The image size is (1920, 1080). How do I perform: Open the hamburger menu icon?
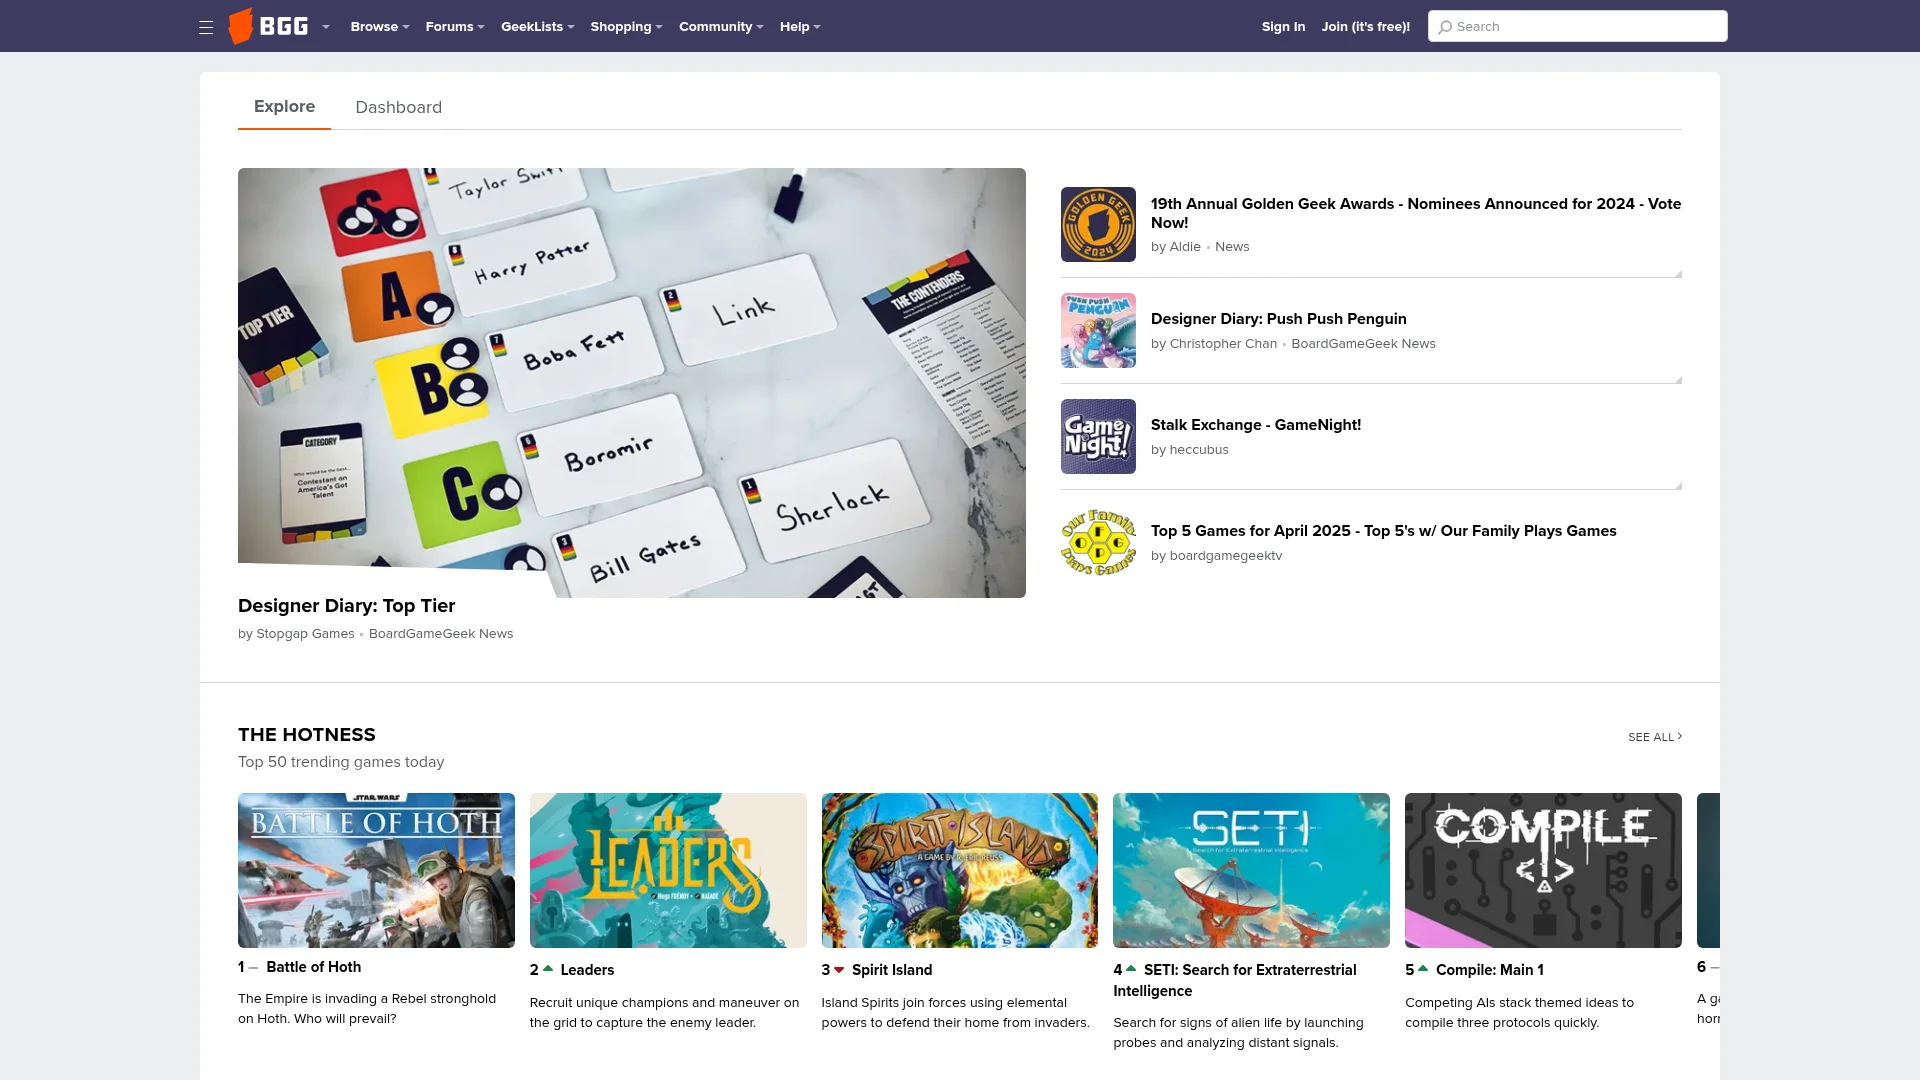tap(206, 27)
